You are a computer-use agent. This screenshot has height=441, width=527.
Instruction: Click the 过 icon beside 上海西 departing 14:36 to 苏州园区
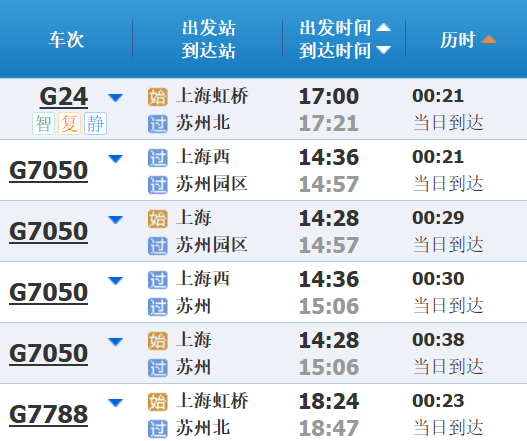click(x=158, y=158)
